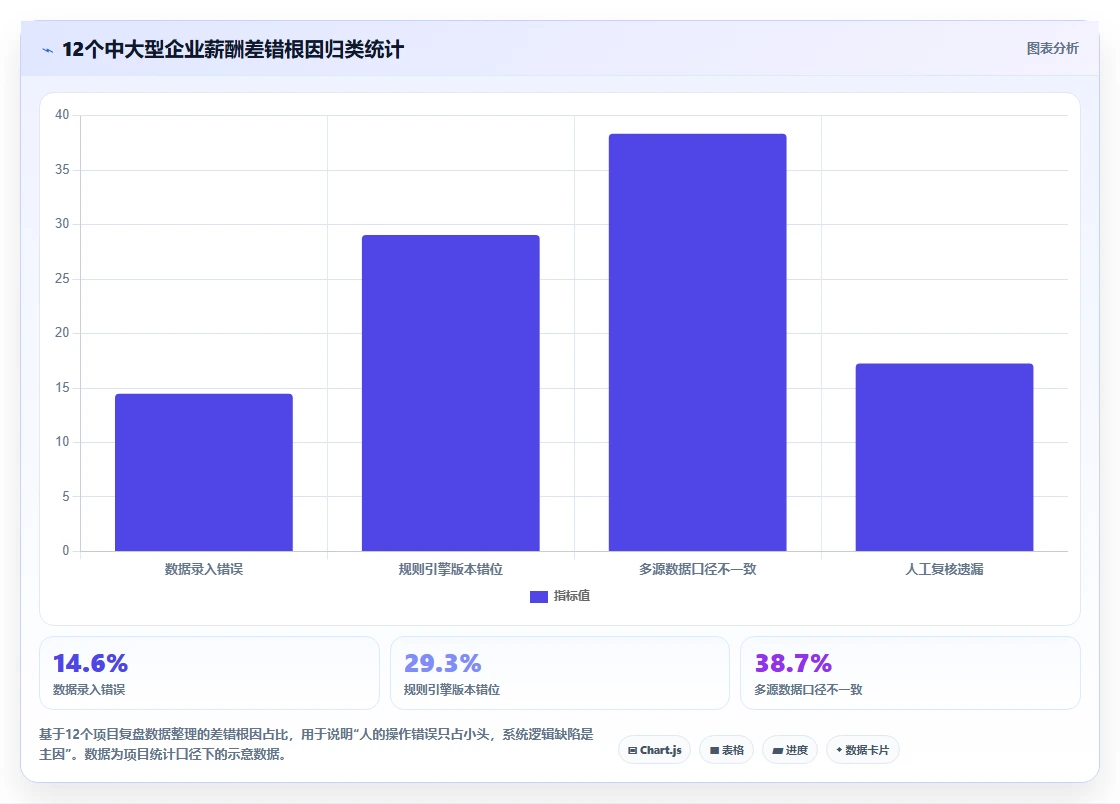Open the 29.3% stat card

(560, 673)
